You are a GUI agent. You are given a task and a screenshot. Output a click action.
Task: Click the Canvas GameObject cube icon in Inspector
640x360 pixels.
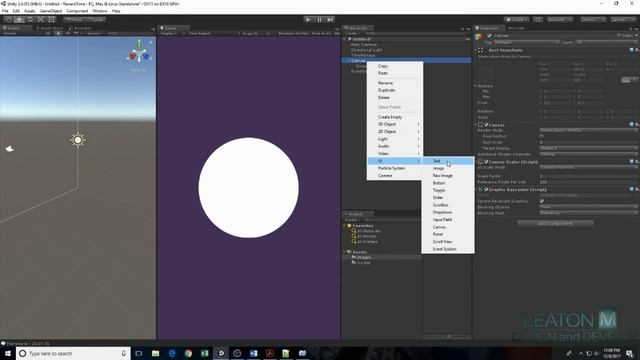click(480, 37)
